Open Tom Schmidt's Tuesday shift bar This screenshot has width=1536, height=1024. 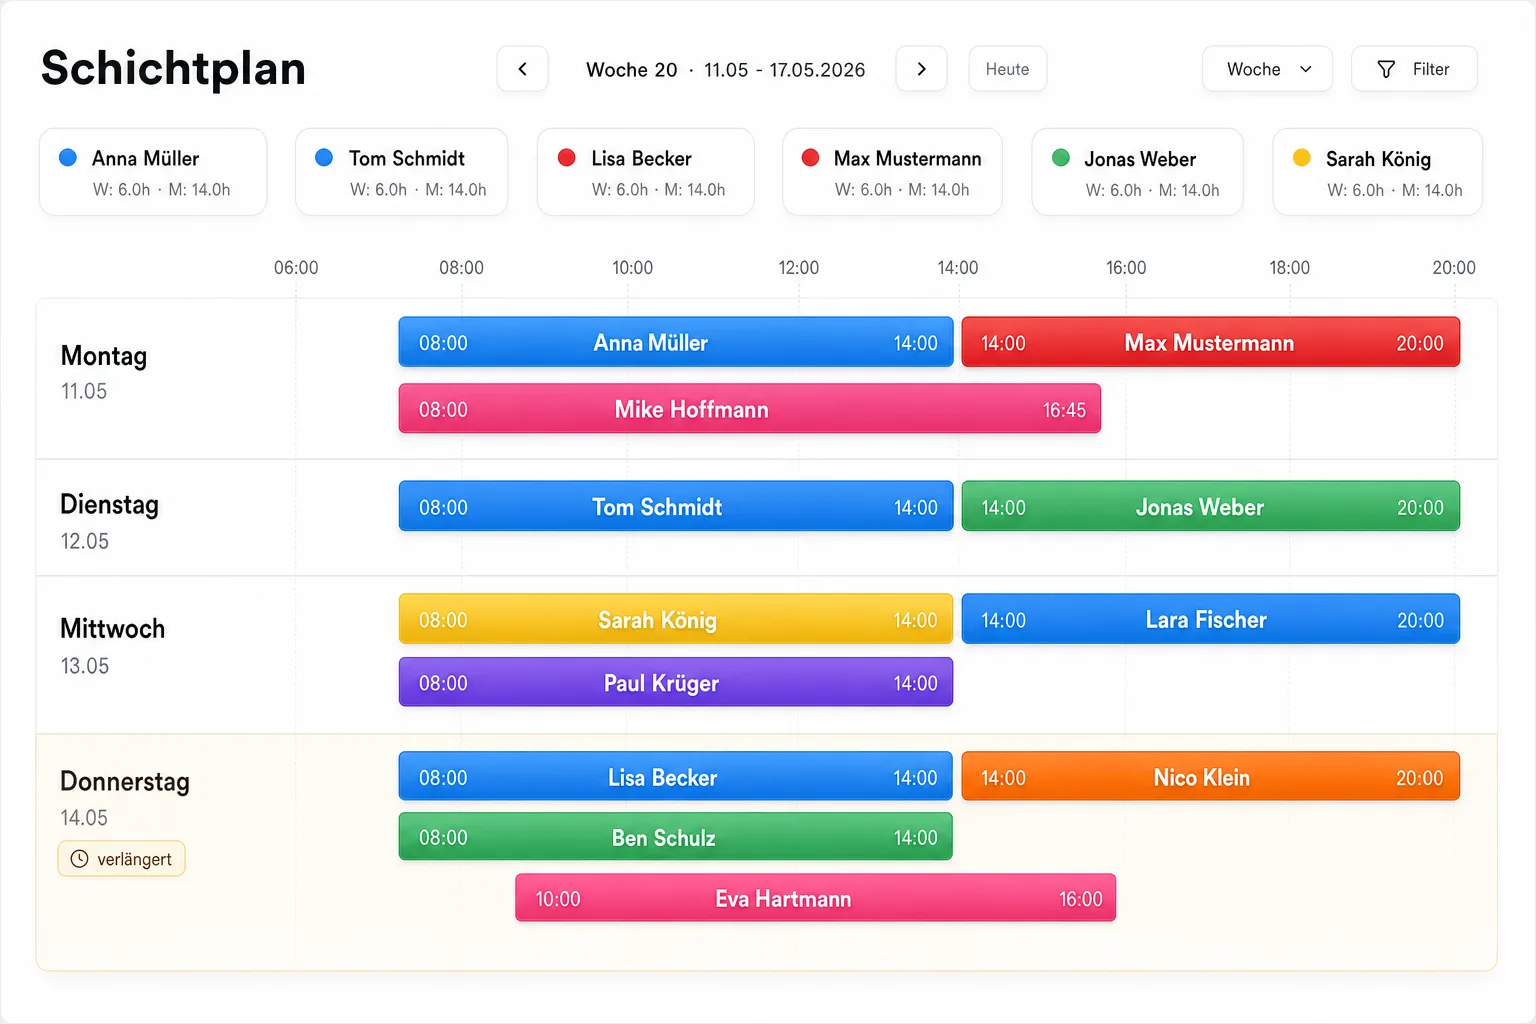[x=676, y=506]
